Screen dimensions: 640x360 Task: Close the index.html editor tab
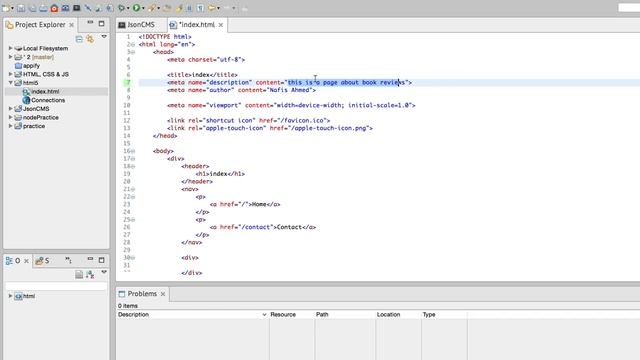pyautogui.click(x=221, y=25)
